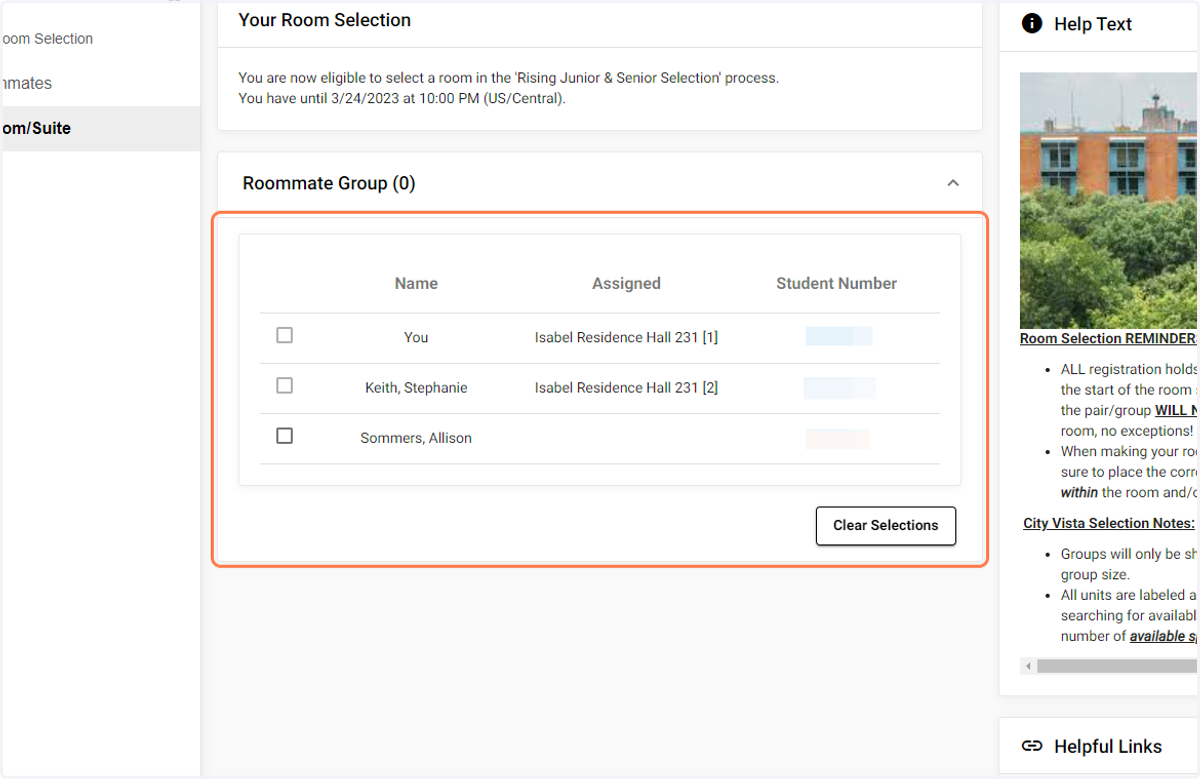Click the scrollbar left arrow in Help Text
The height and width of the screenshot is (779, 1200).
(1028, 665)
